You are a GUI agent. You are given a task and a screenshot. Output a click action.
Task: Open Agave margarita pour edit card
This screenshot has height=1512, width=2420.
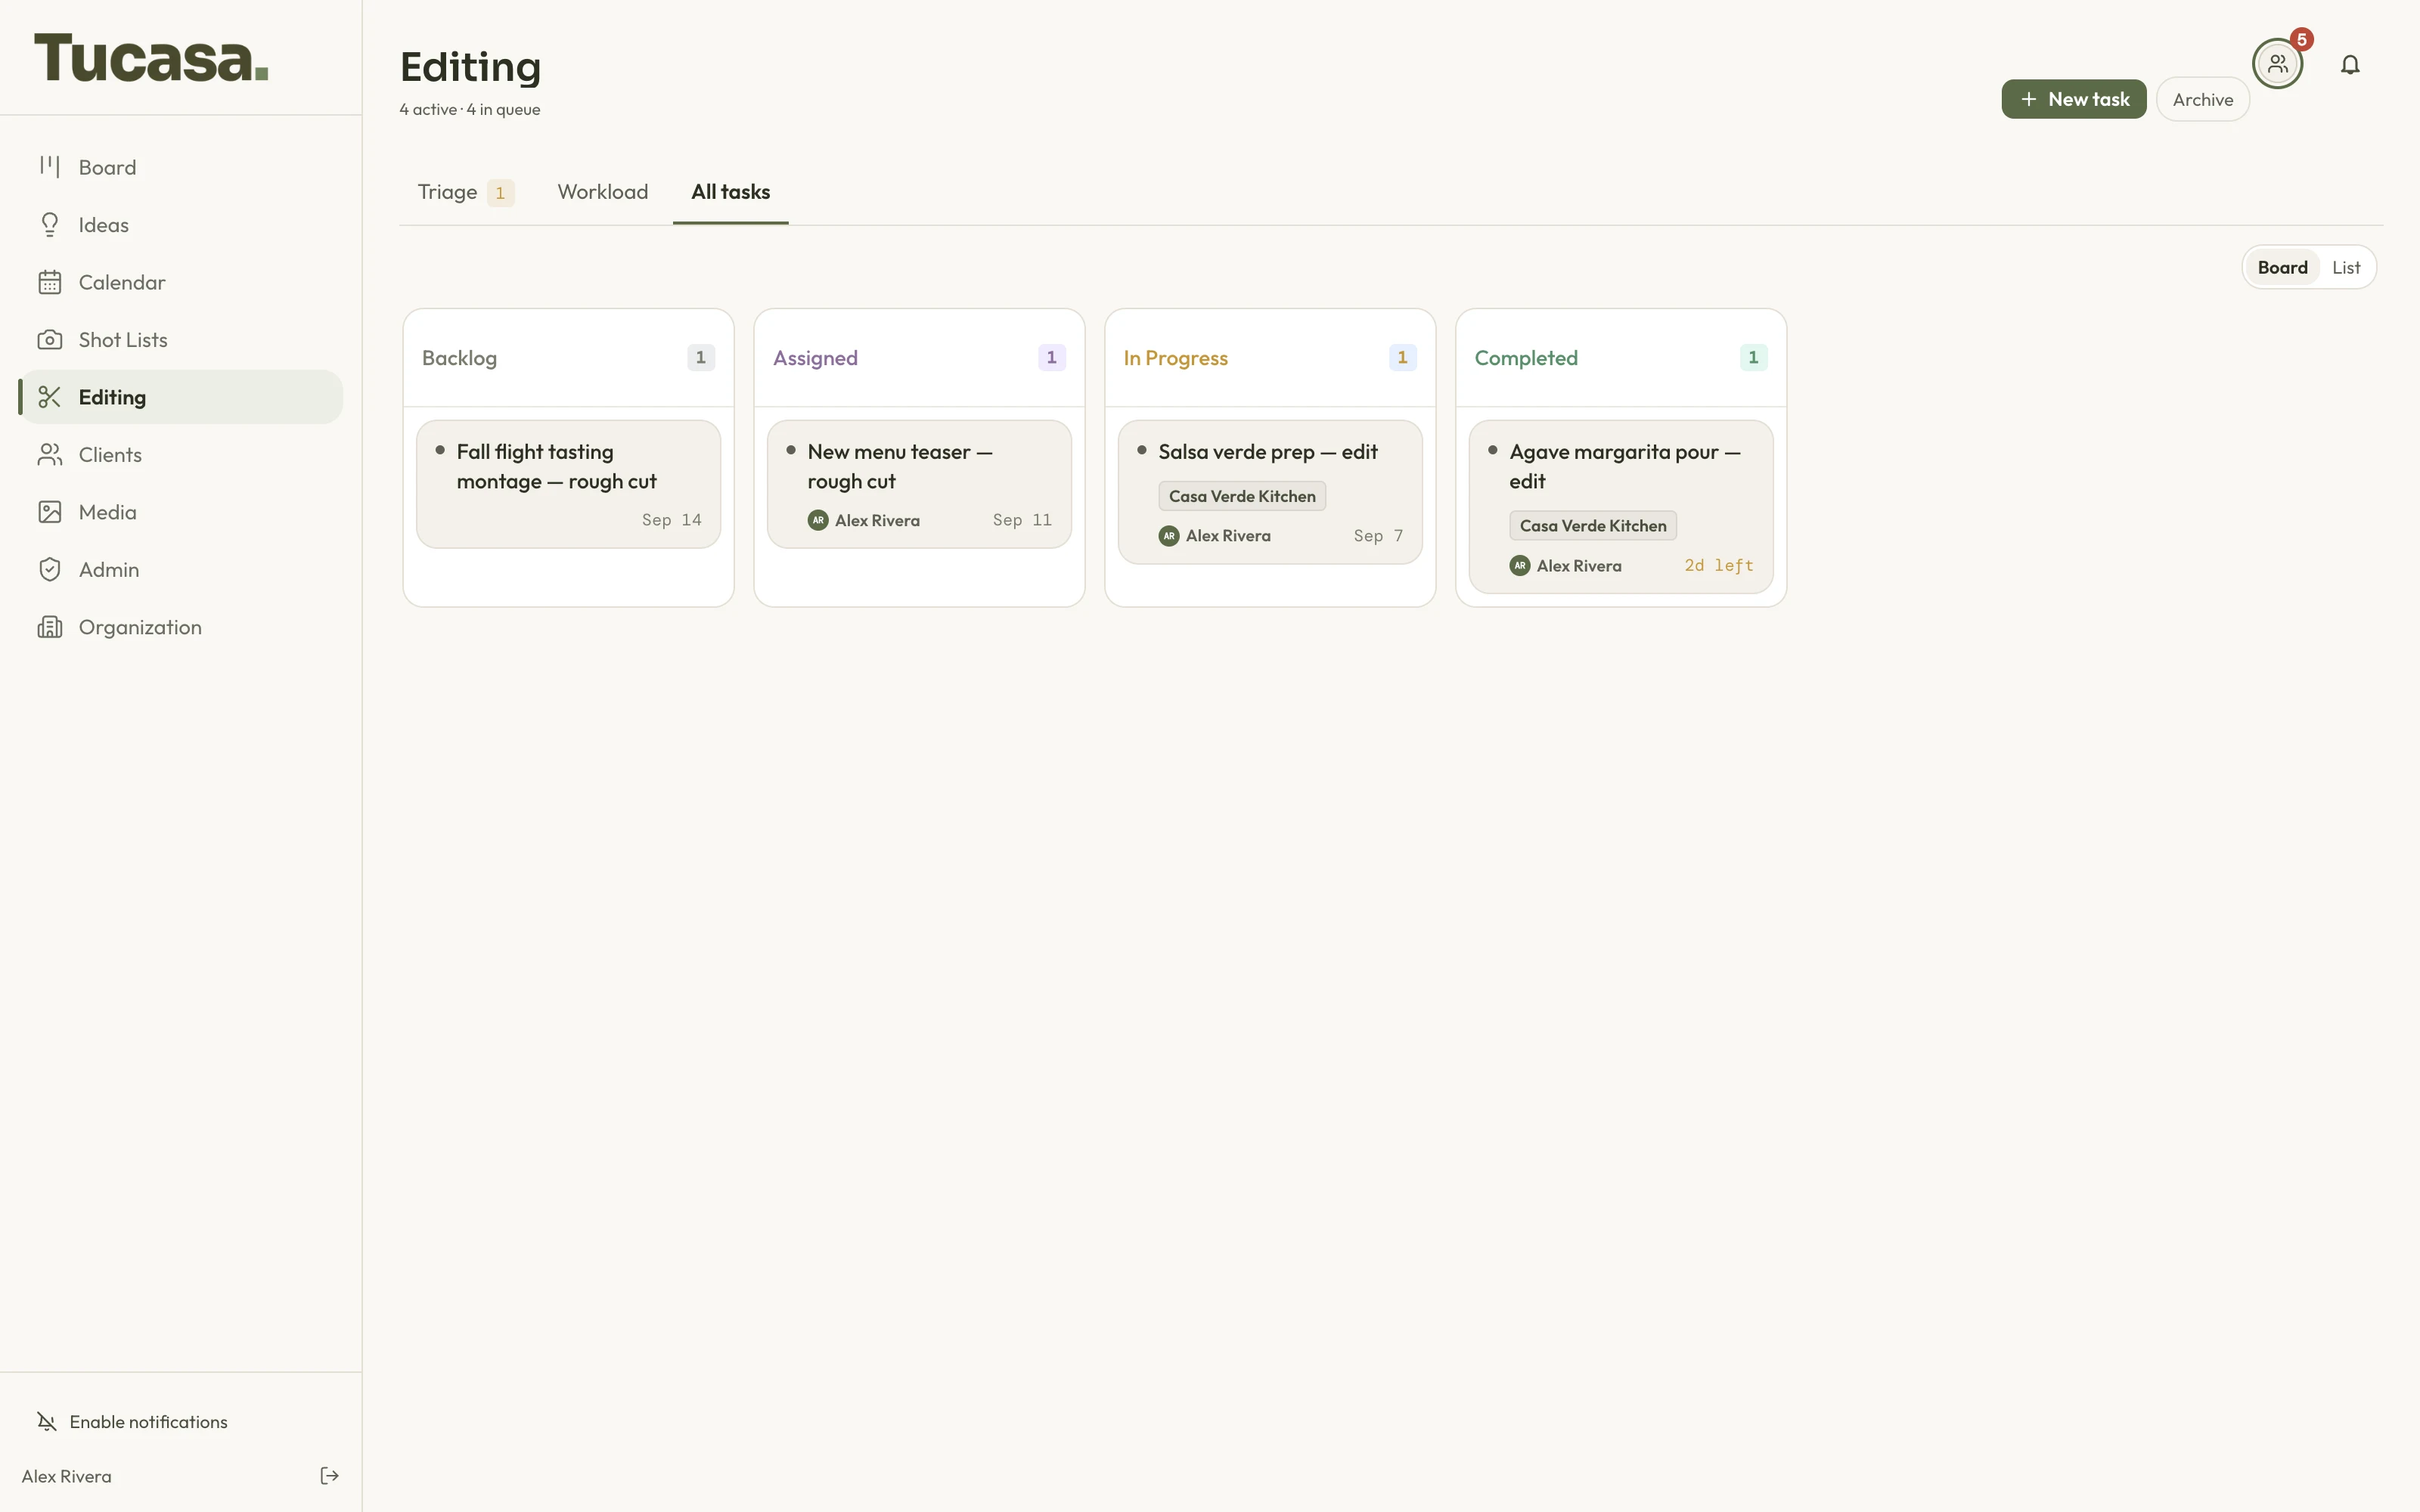tap(1621, 507)
